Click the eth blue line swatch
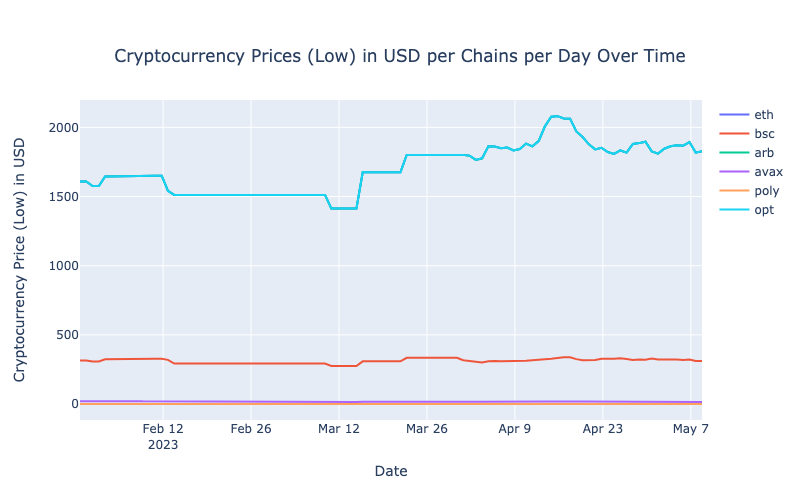 tap(734, 115)
